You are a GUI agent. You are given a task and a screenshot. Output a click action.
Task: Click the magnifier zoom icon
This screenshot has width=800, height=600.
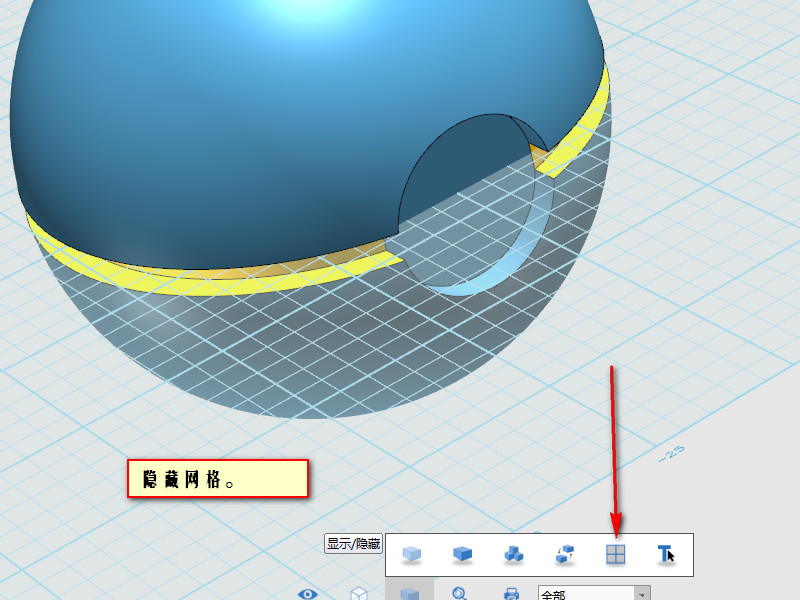point(460,593)
